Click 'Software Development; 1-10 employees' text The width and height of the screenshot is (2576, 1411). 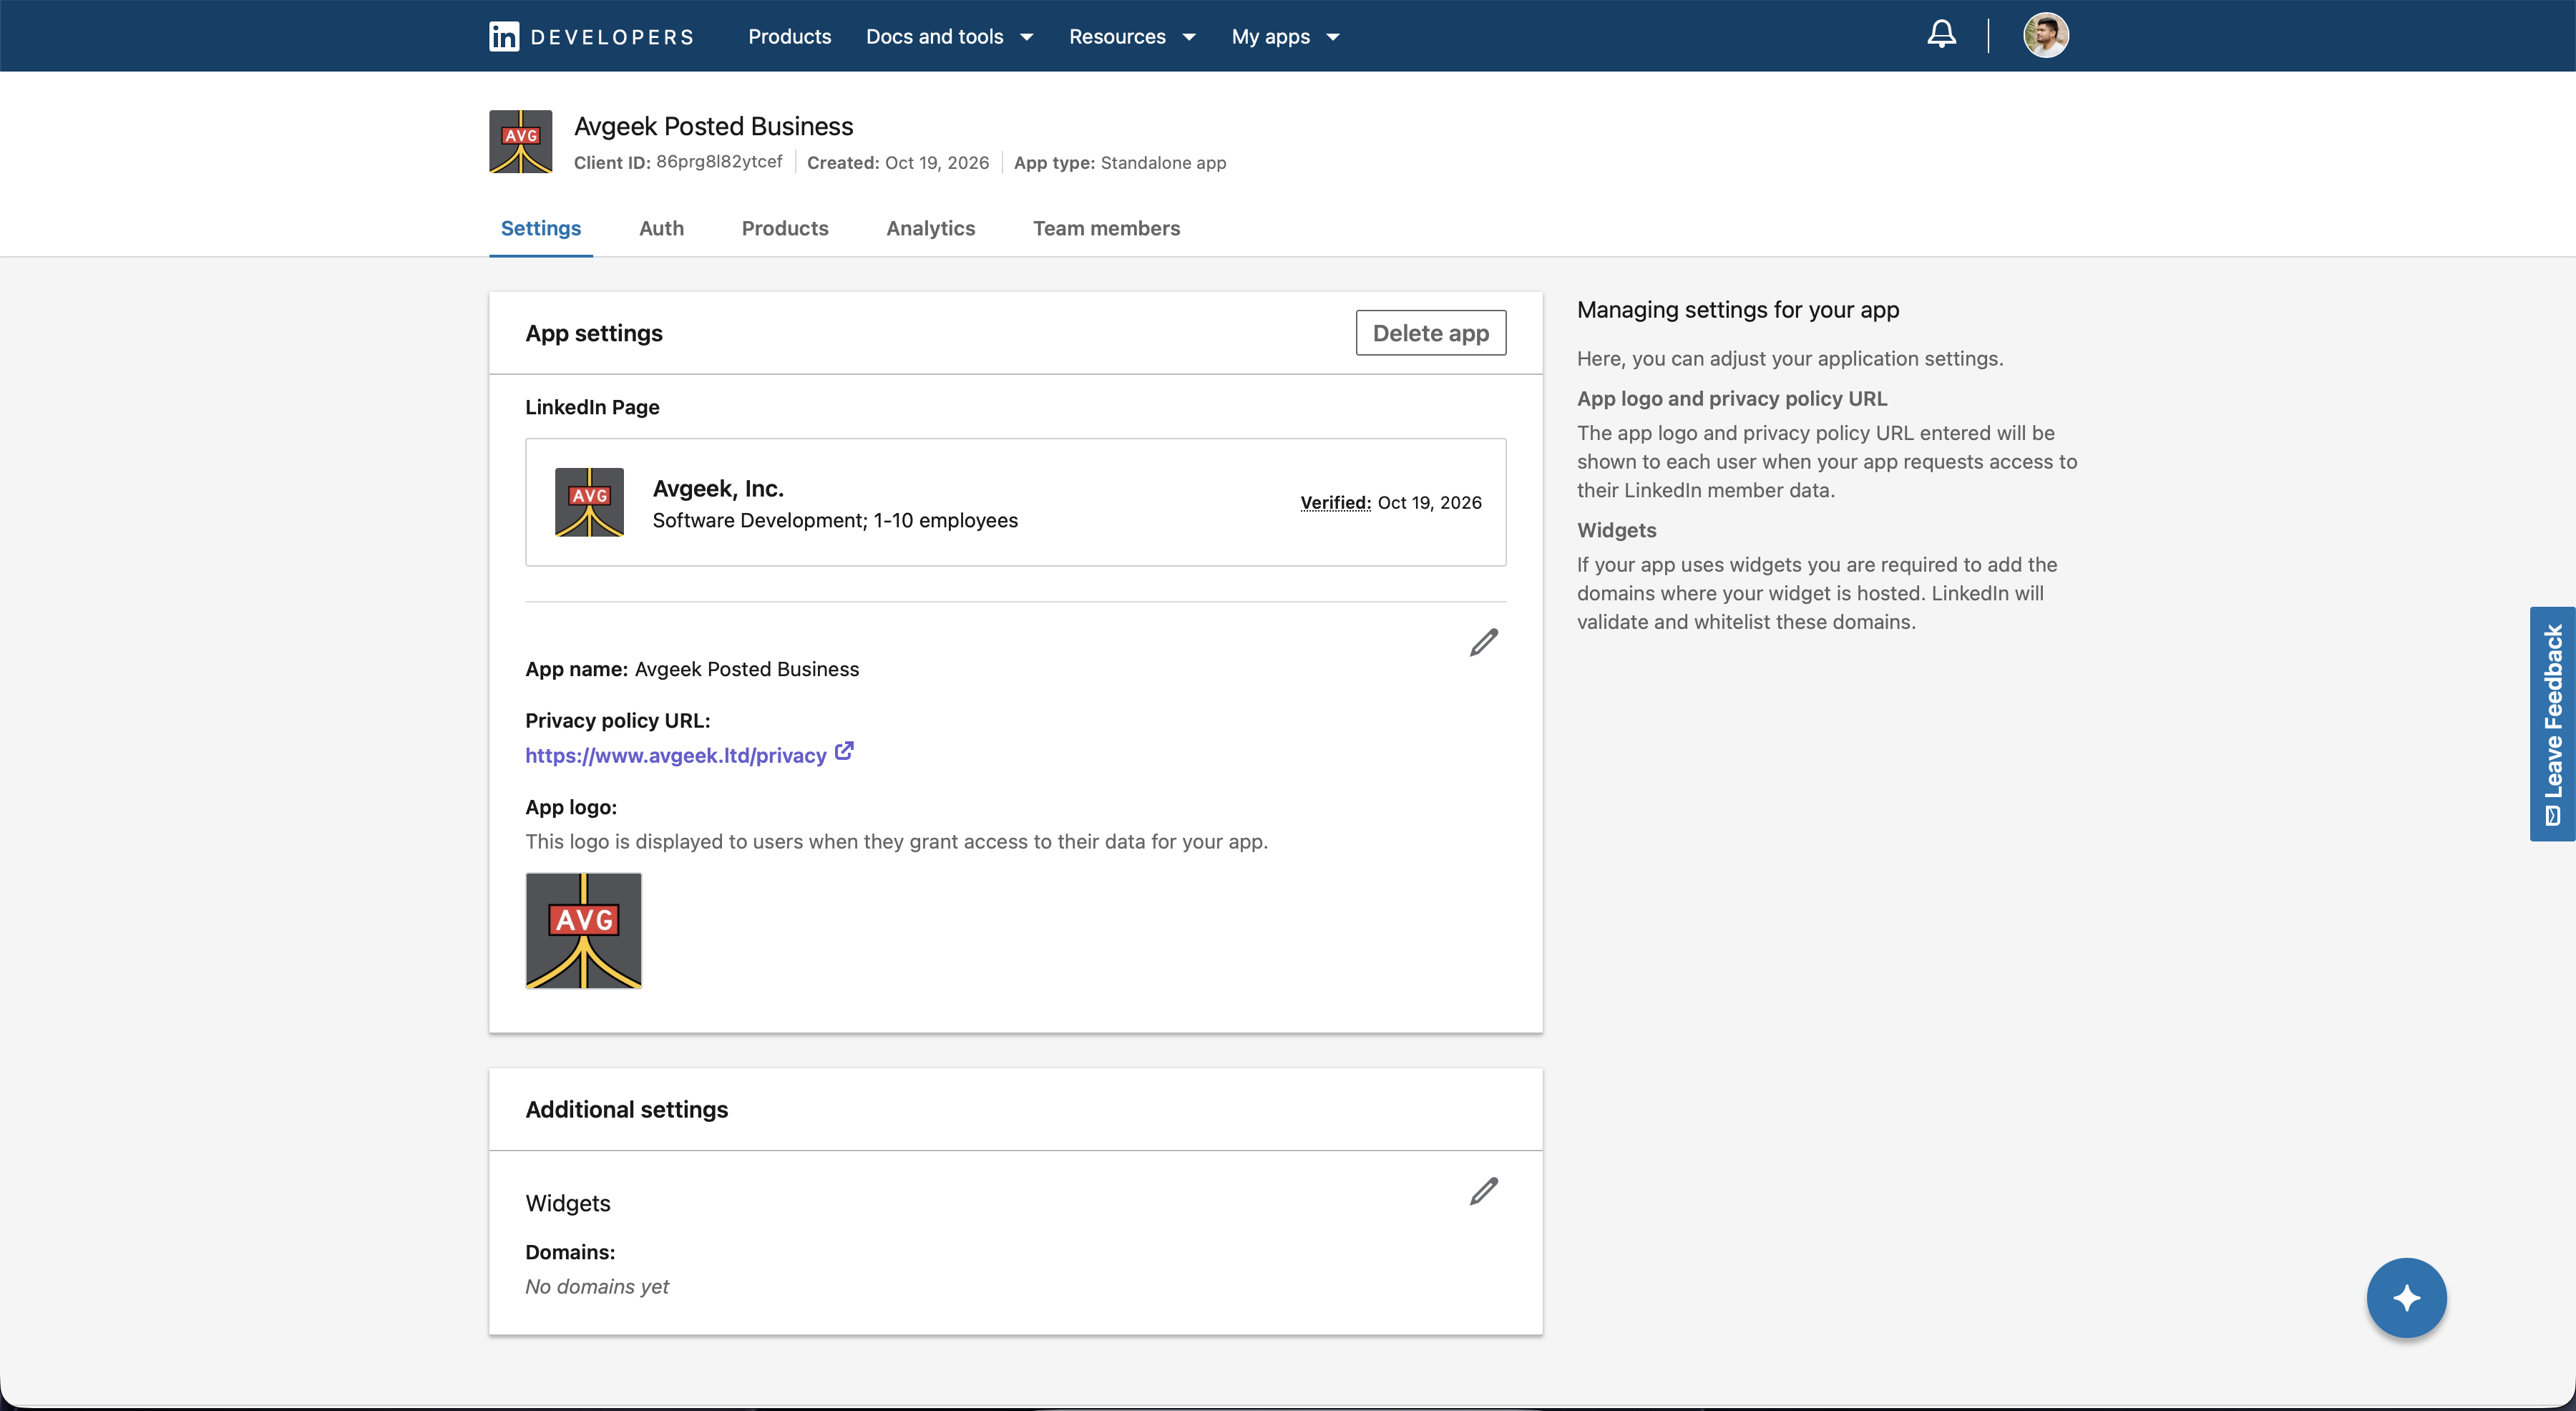[x=835, y=520]
